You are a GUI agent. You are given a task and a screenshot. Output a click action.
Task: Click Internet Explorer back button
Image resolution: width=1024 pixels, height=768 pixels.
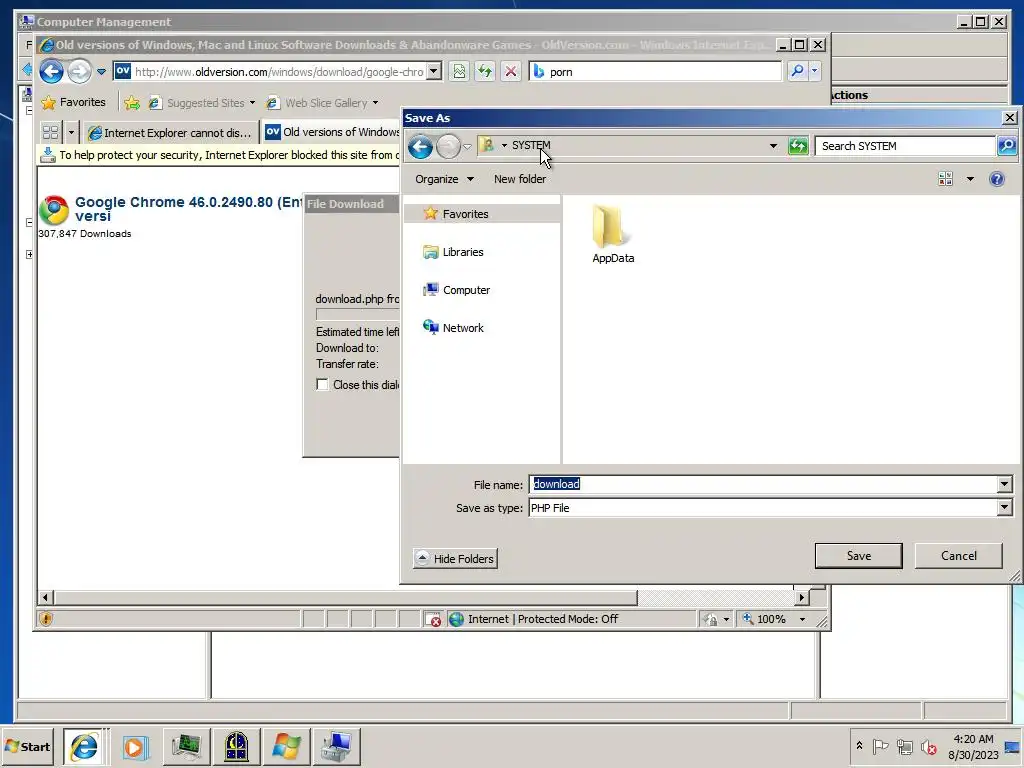pos(52,71)
